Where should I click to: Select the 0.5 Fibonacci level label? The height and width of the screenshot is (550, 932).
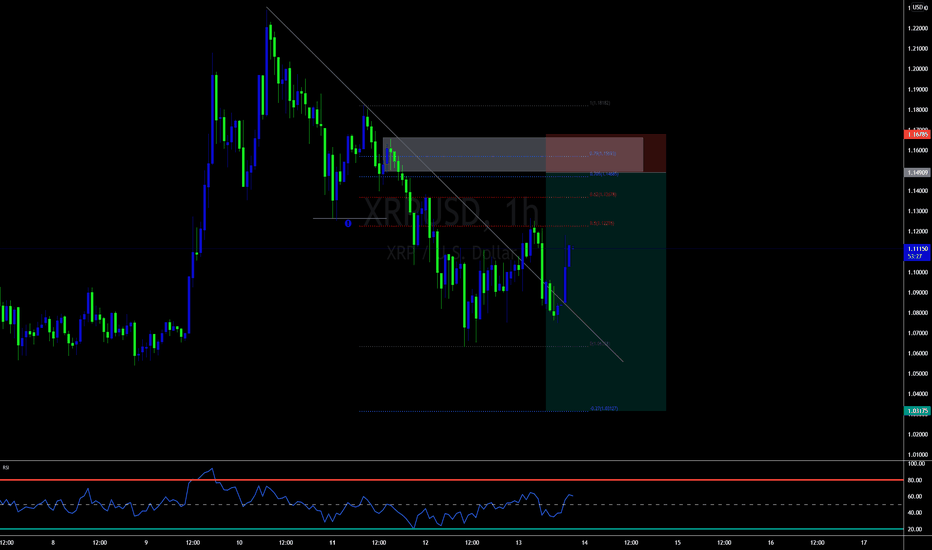click(602, 224)
